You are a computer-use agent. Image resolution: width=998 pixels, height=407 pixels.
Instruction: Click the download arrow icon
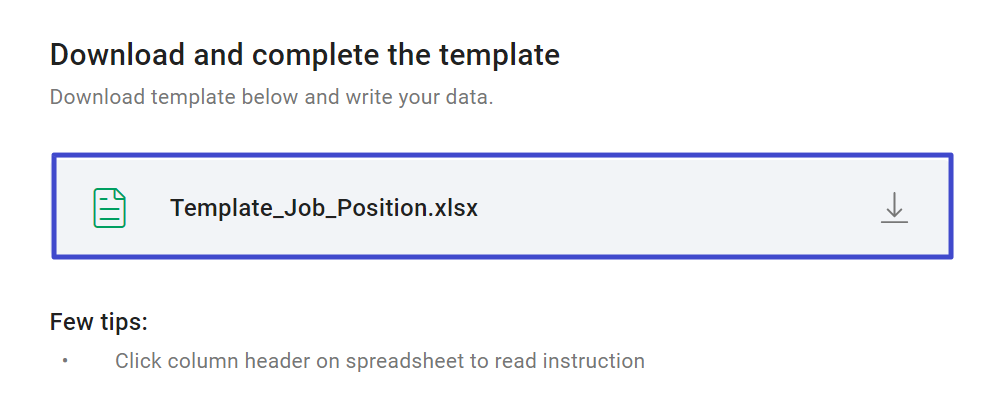894,208
